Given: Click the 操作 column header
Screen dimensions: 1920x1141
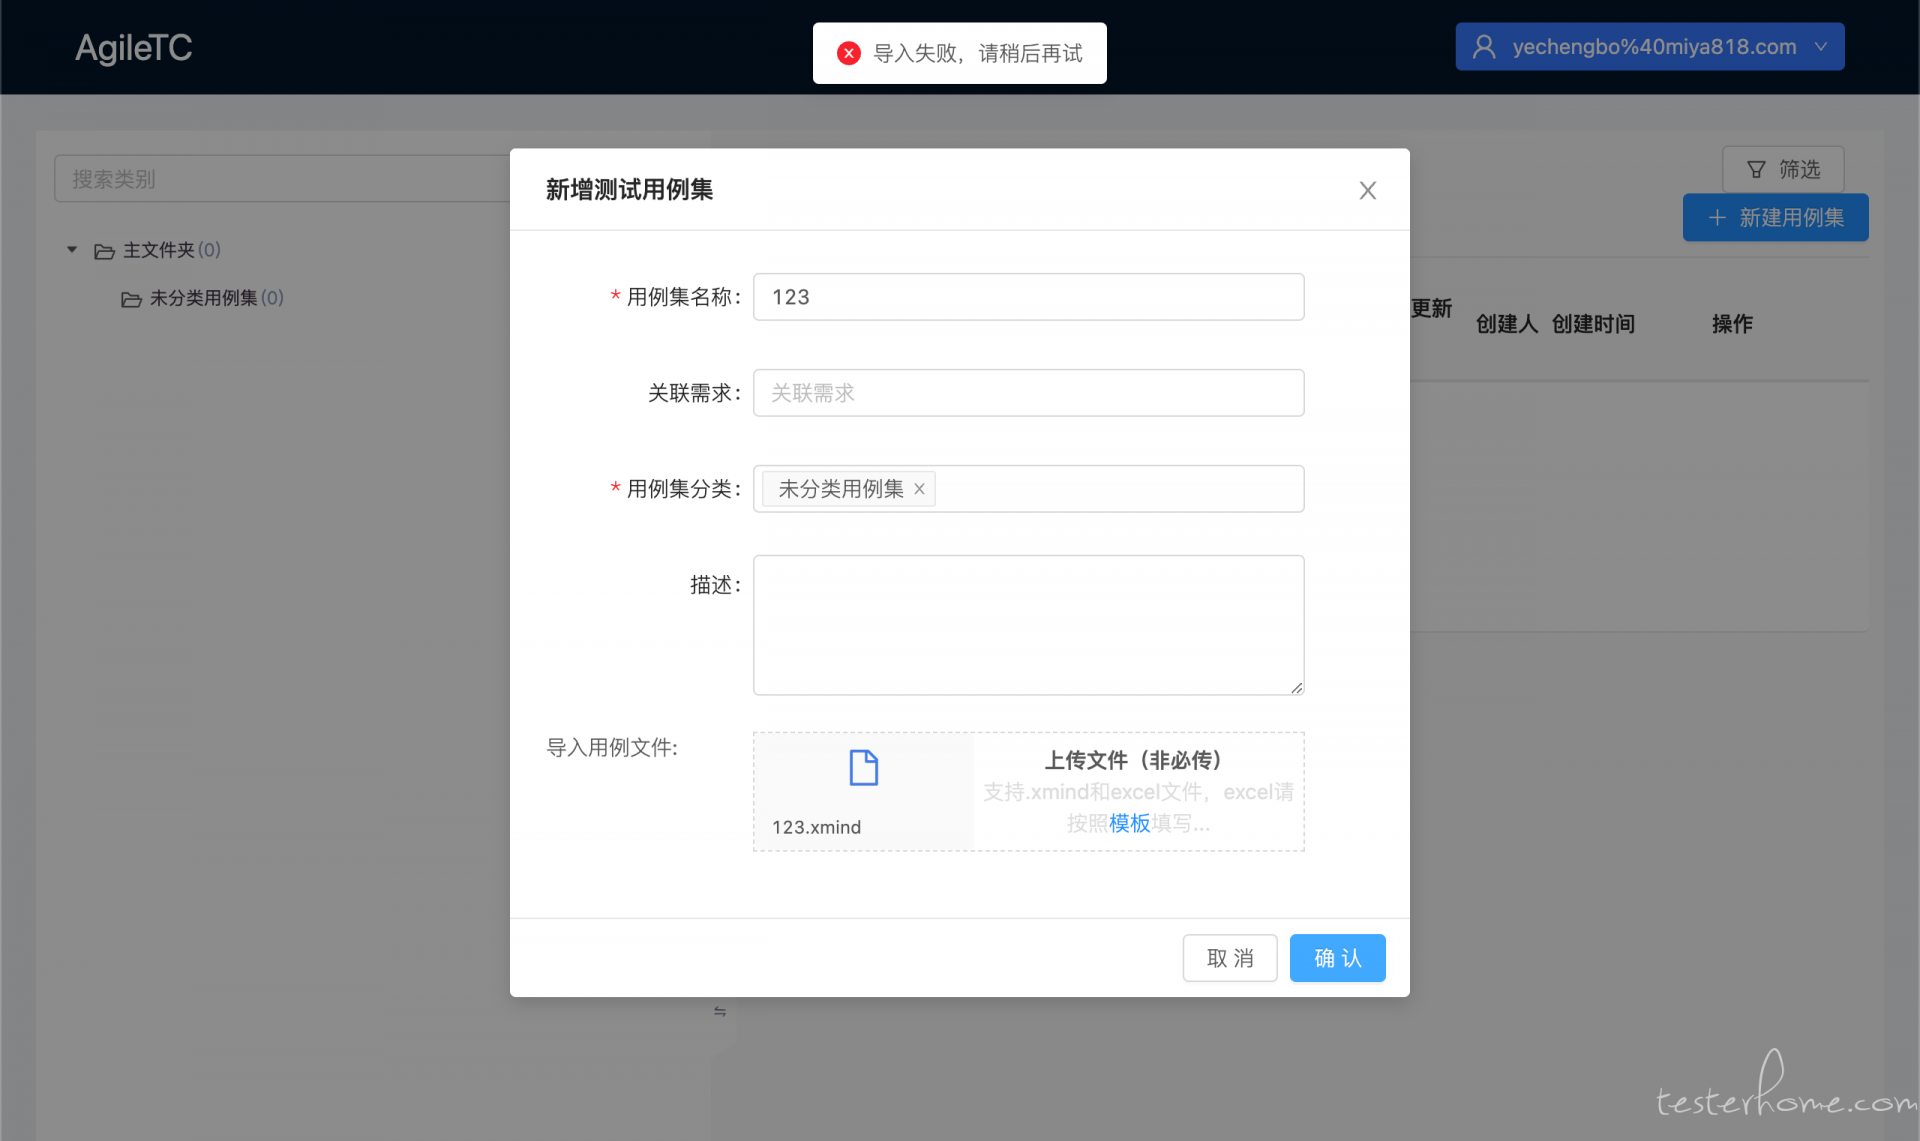Looking at the screenshot, I should tap(1732, 324).
